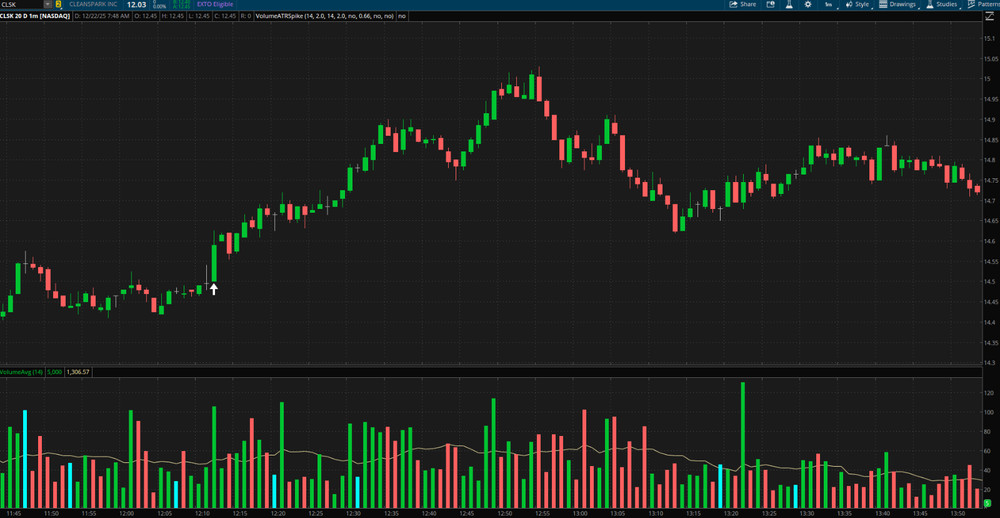Click the Drawings menu icon
1000x518 pixels.
click(883, 4)
